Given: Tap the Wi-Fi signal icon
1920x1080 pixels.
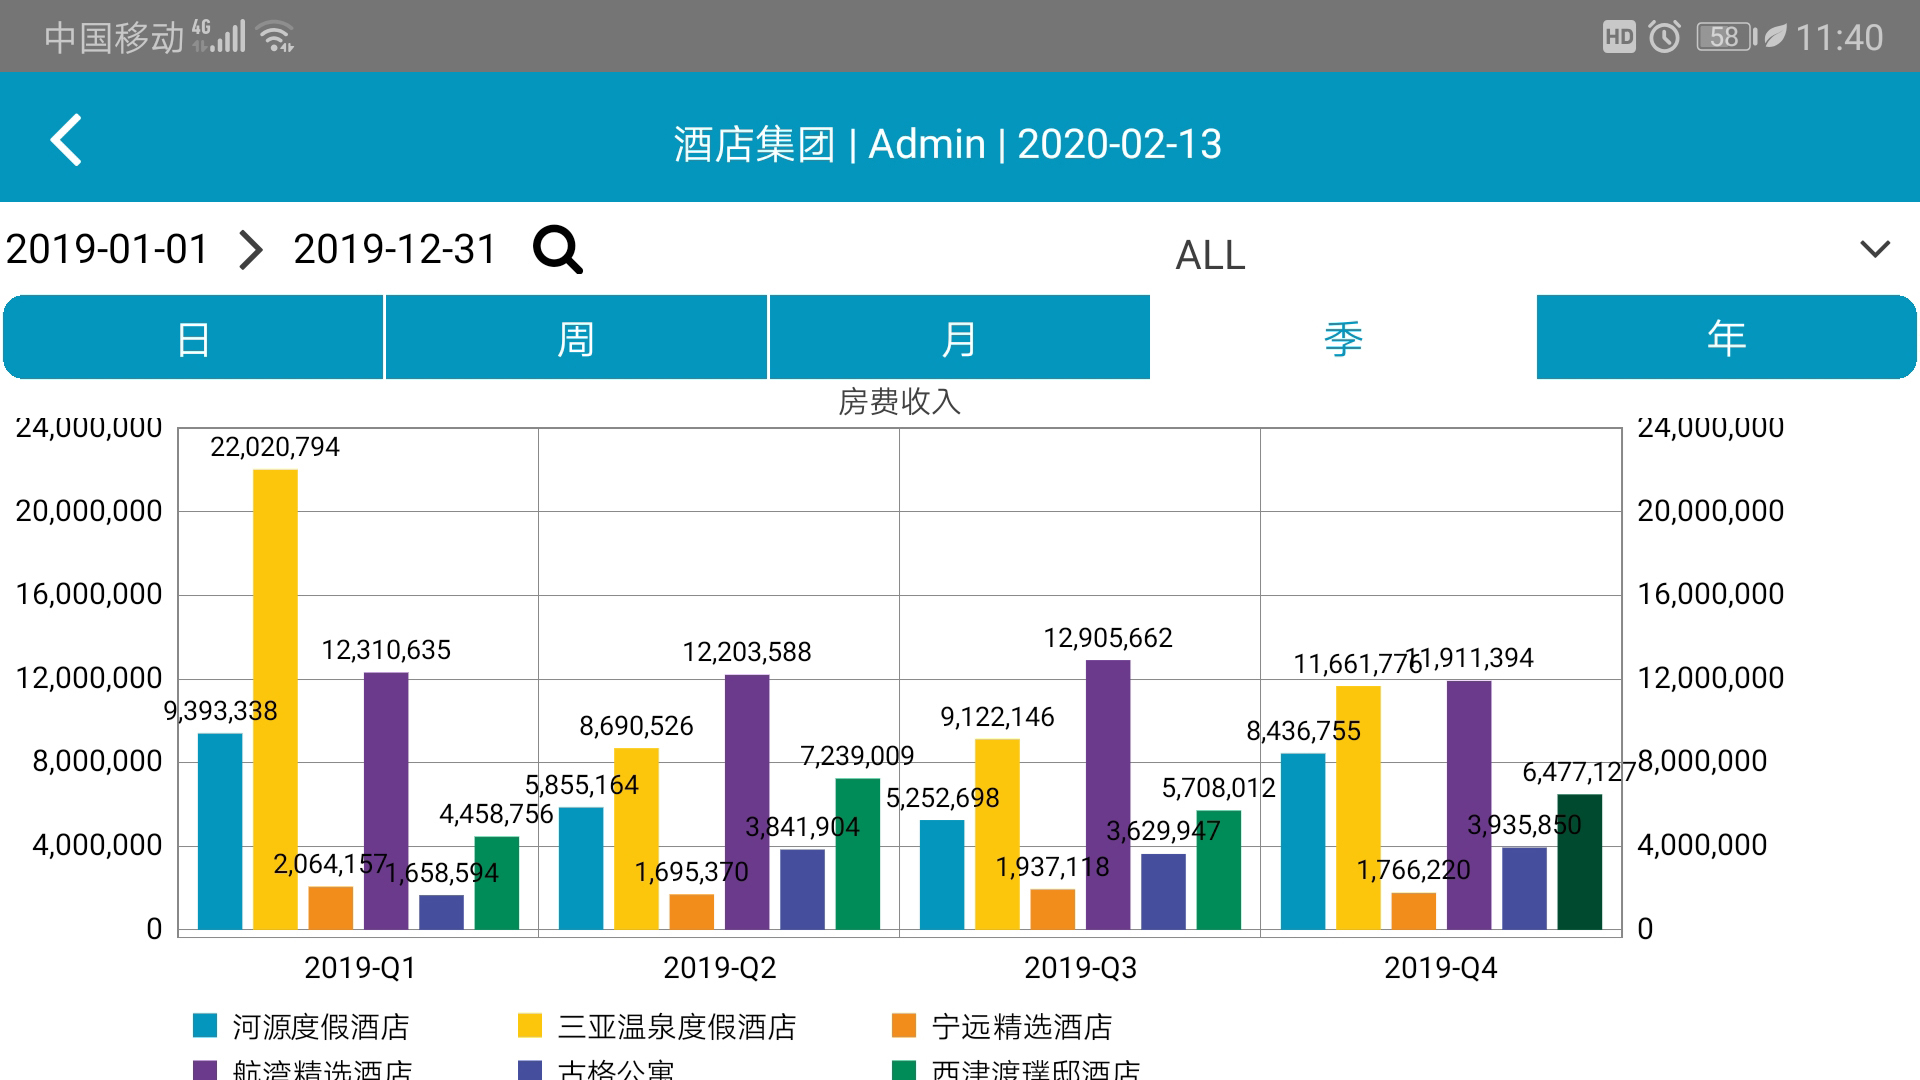Looking at the screenshot, I should [276, 37].
